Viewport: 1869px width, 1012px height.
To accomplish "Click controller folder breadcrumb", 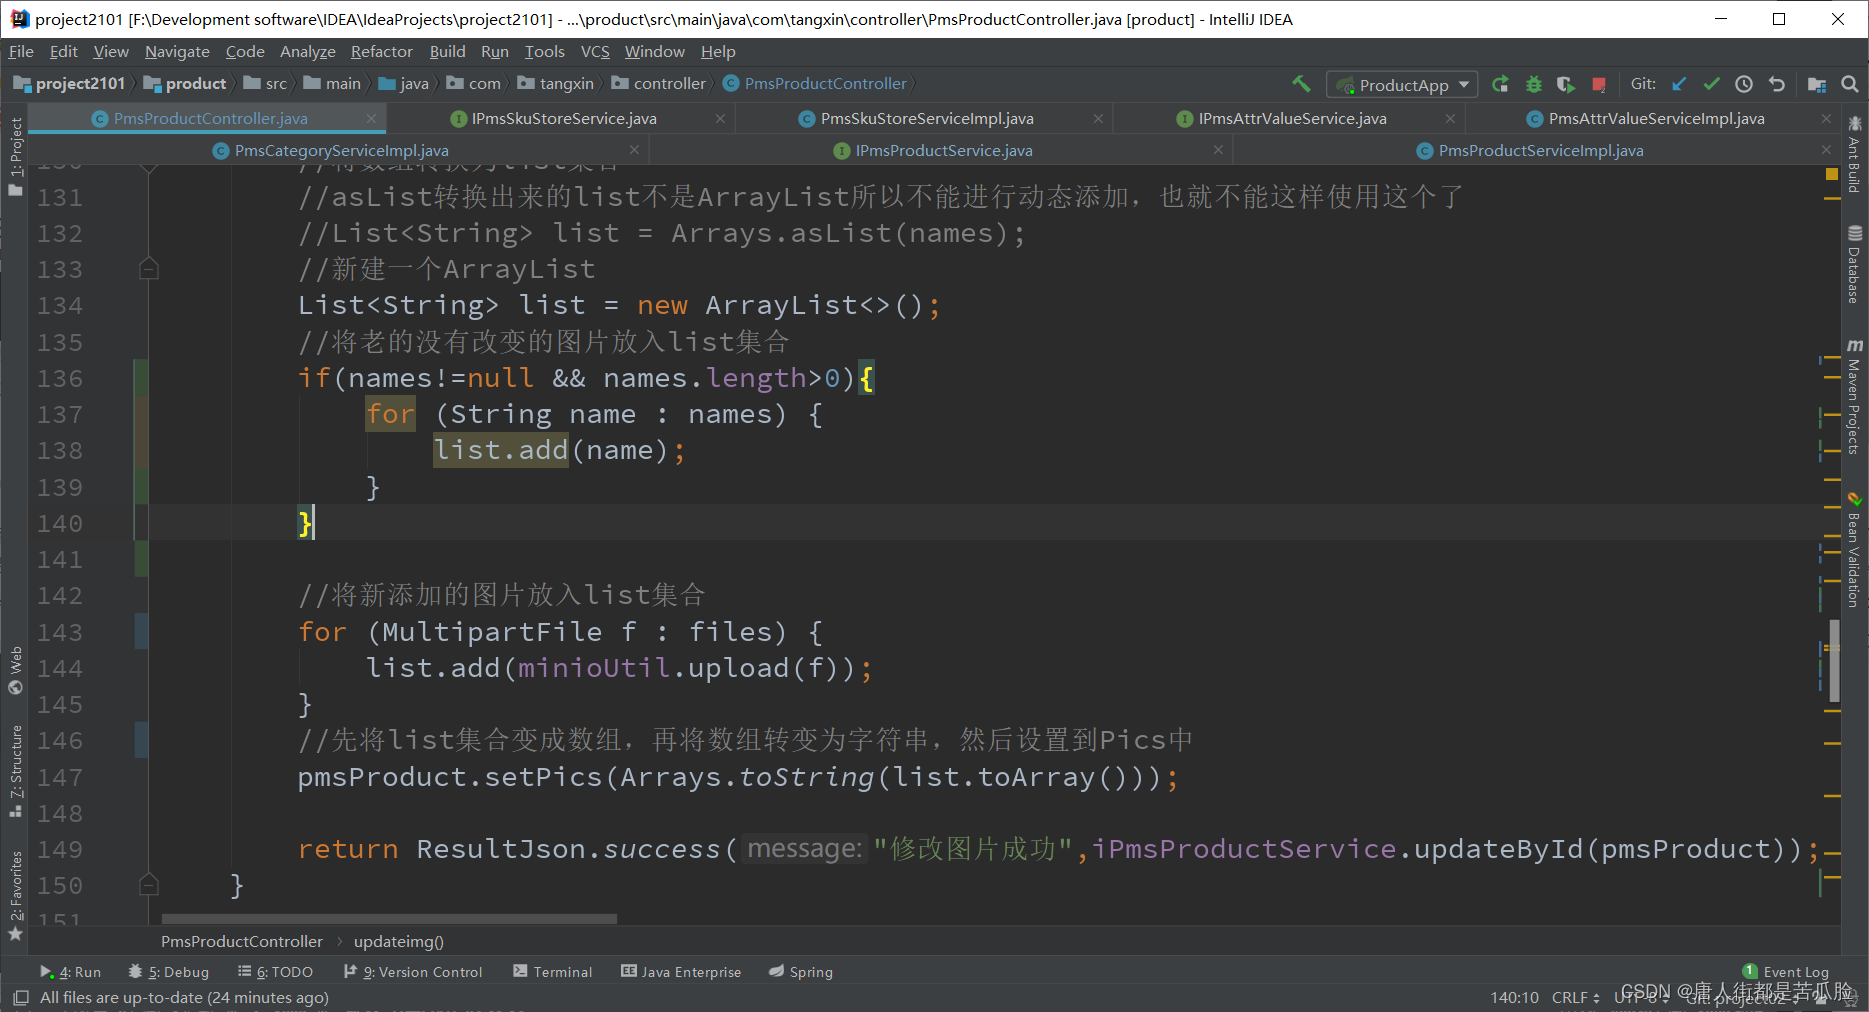I will tap(659, 83).
